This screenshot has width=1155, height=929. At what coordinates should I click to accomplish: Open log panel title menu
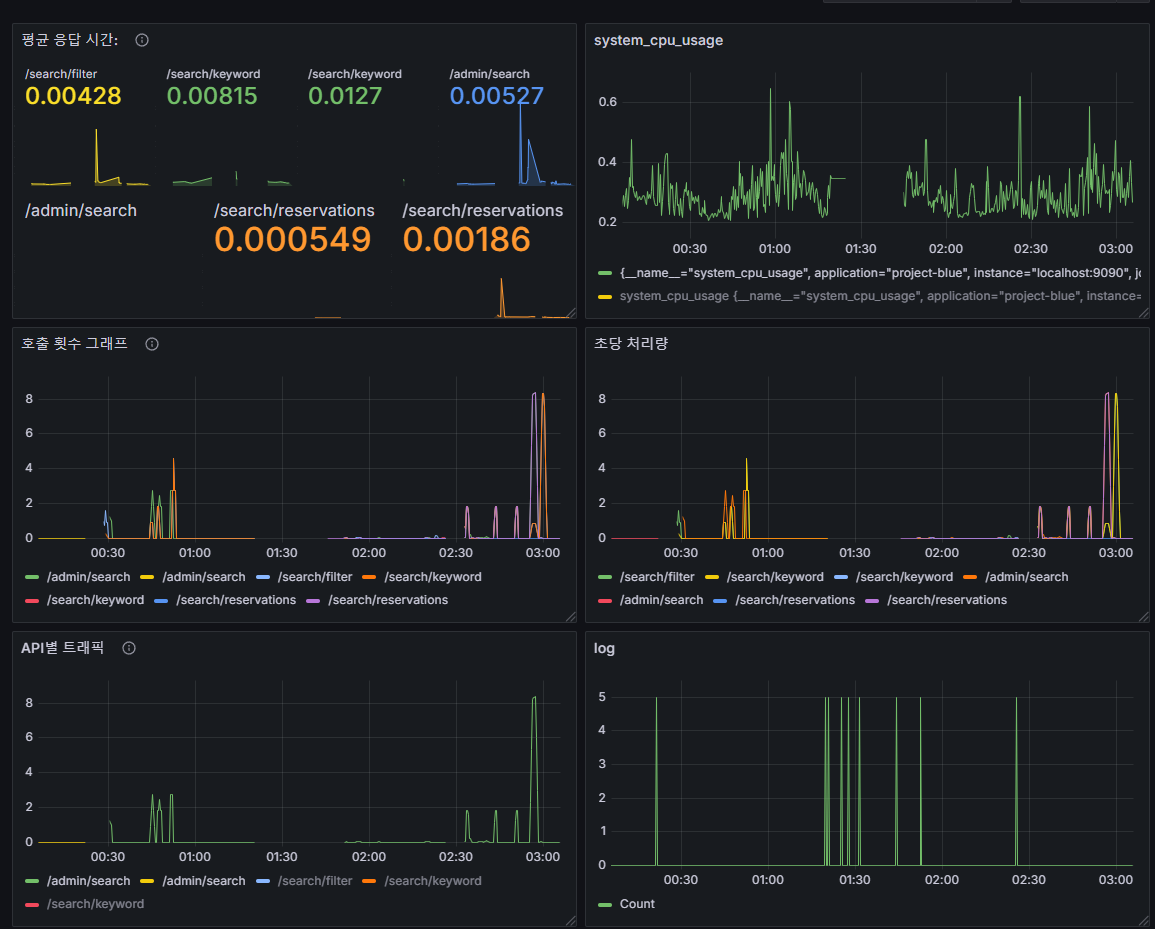coord(604,648)
